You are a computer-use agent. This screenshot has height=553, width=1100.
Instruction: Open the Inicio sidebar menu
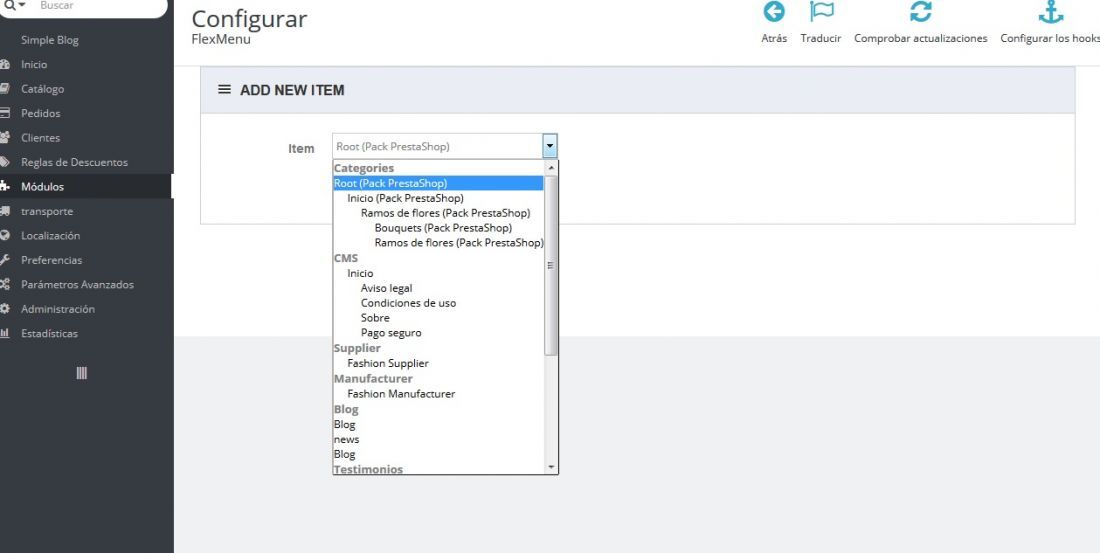click(34, 65)
